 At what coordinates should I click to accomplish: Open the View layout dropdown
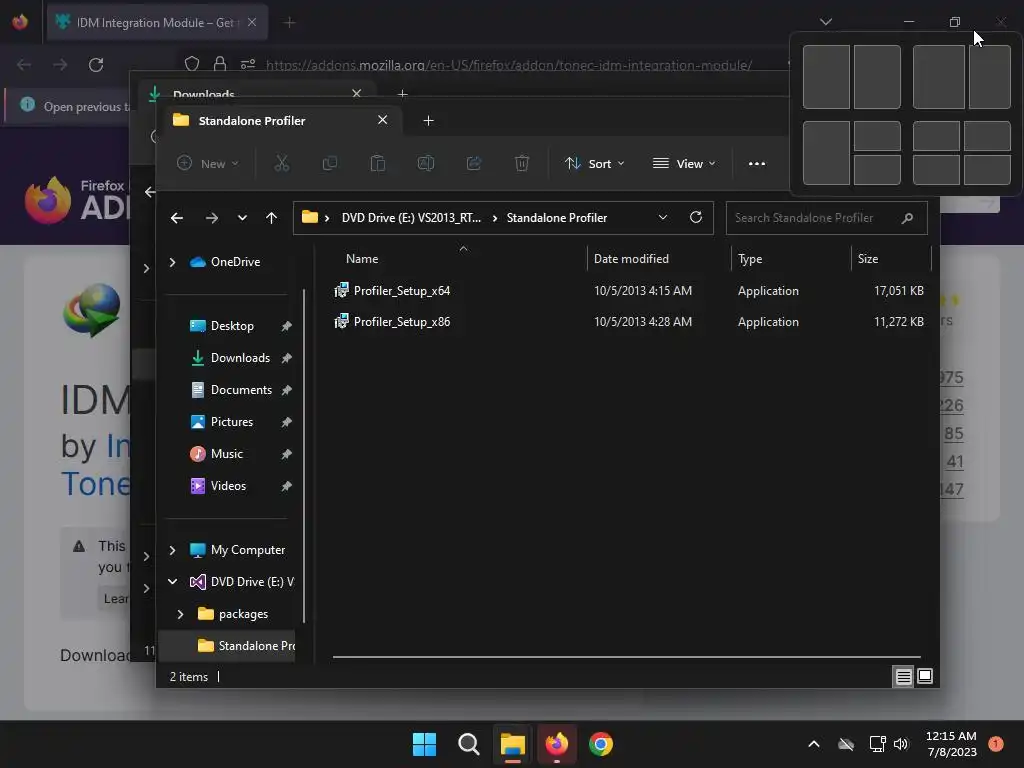(684, 163)
